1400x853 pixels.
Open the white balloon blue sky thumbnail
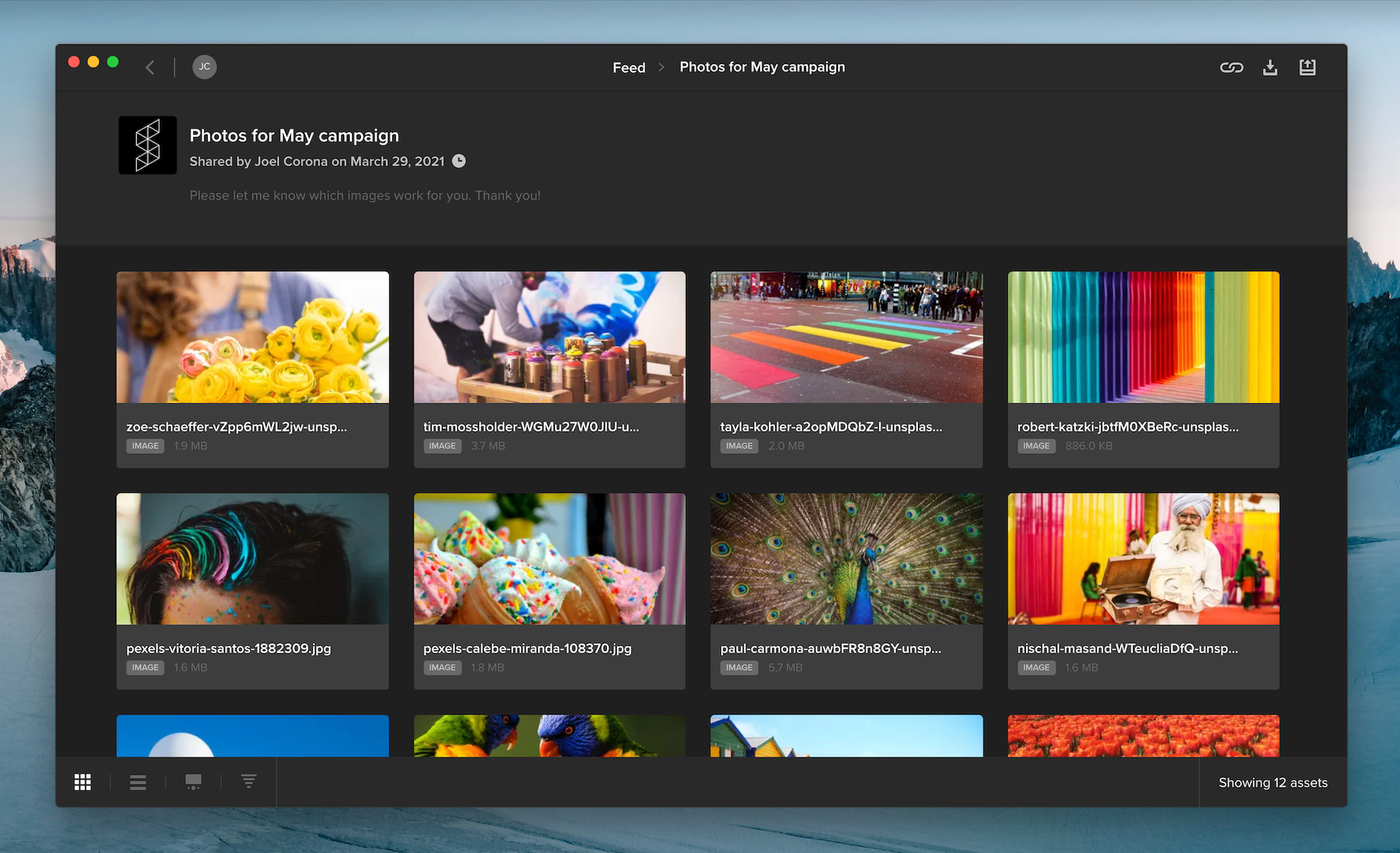[x=253, y=736]
